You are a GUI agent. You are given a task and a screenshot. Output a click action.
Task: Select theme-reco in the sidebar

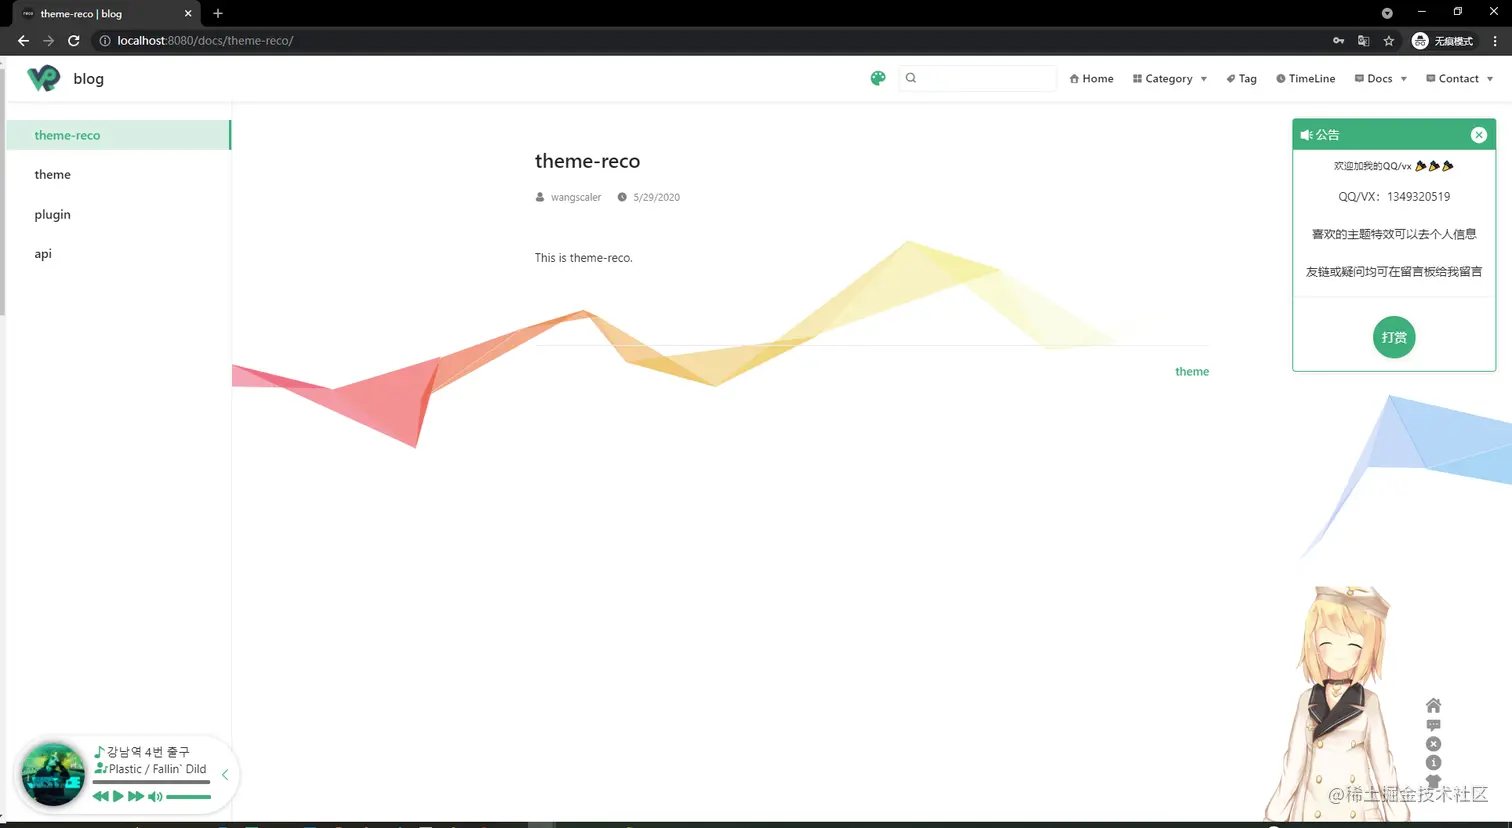click(x=118, y=135)
